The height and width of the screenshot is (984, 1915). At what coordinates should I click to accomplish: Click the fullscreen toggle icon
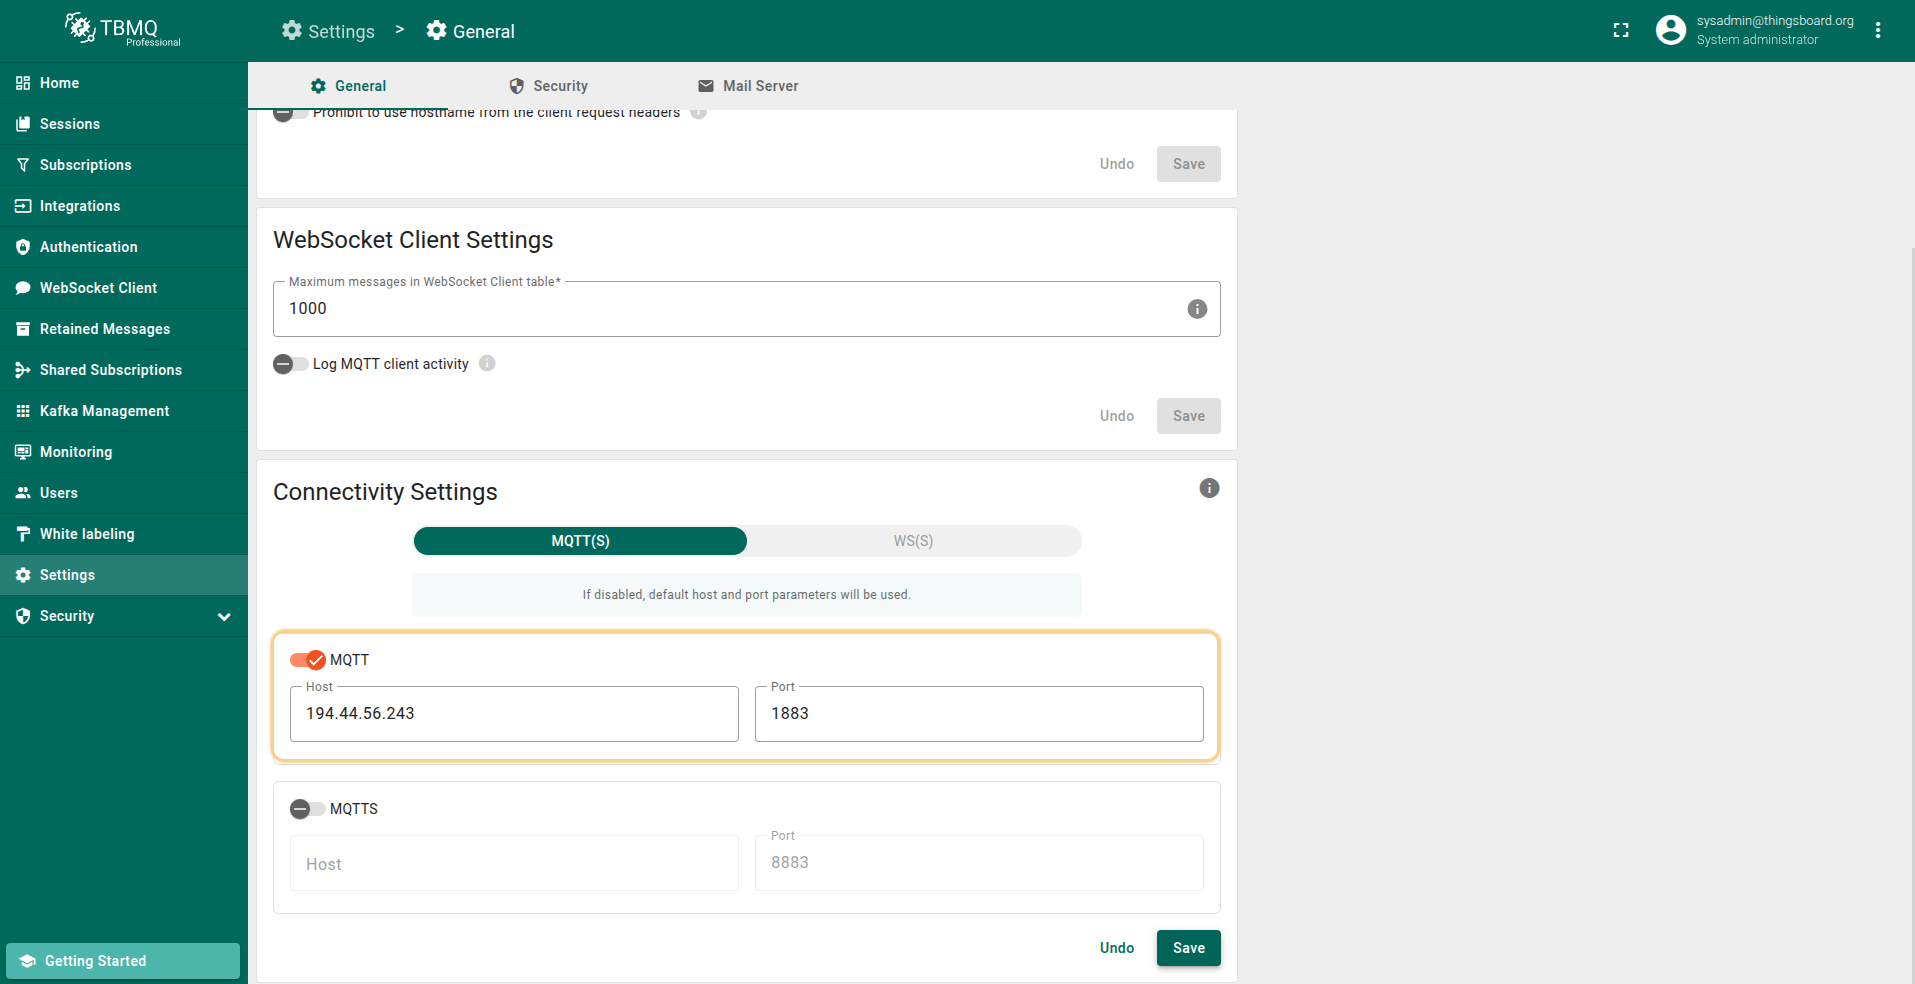click(x=1621, y=31)
